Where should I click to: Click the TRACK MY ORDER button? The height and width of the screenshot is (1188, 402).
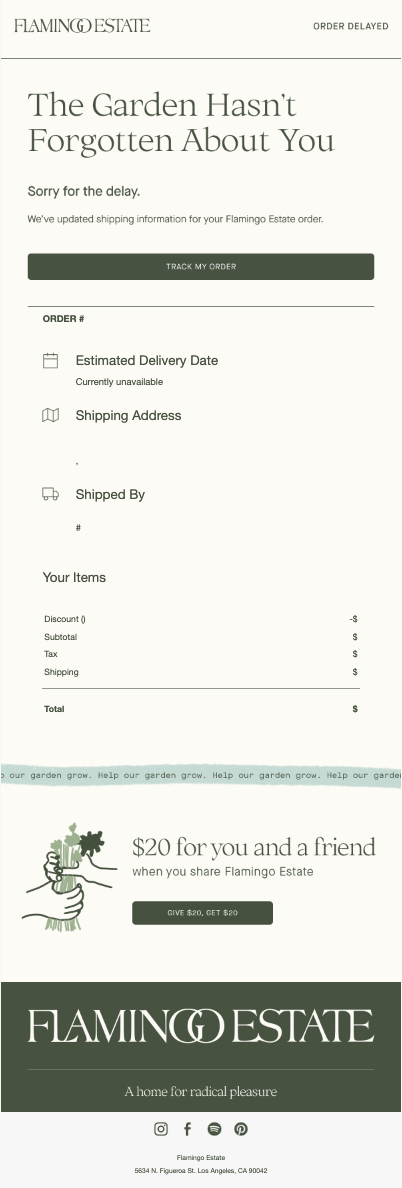point(201,267)
